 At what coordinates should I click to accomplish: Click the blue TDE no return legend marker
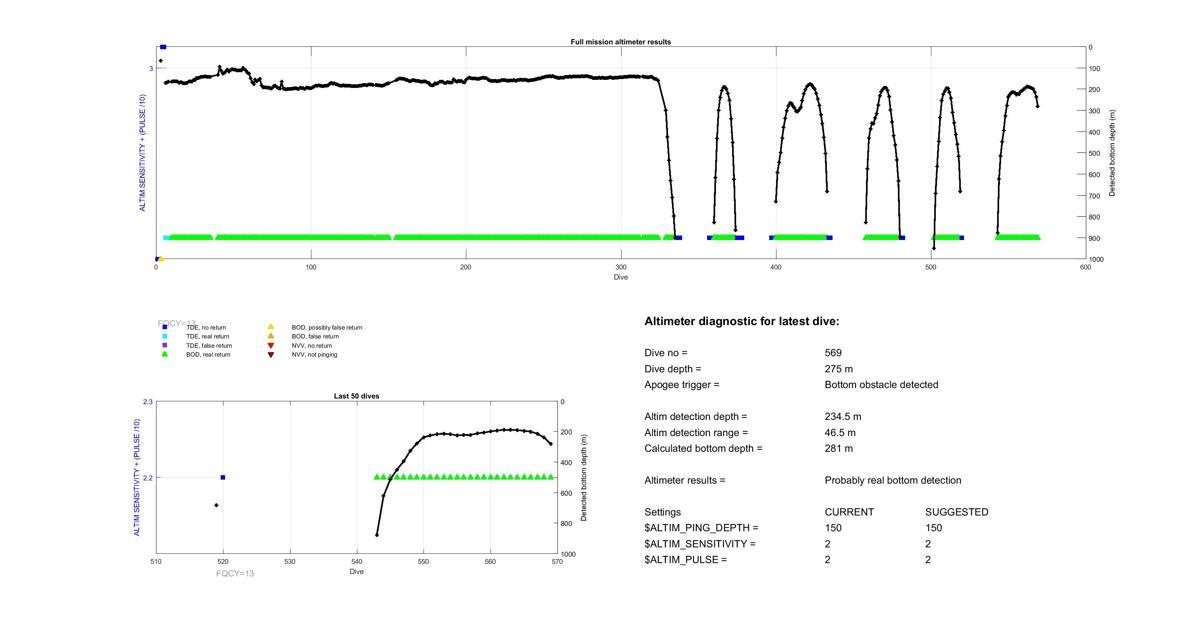tap(165, 327)
